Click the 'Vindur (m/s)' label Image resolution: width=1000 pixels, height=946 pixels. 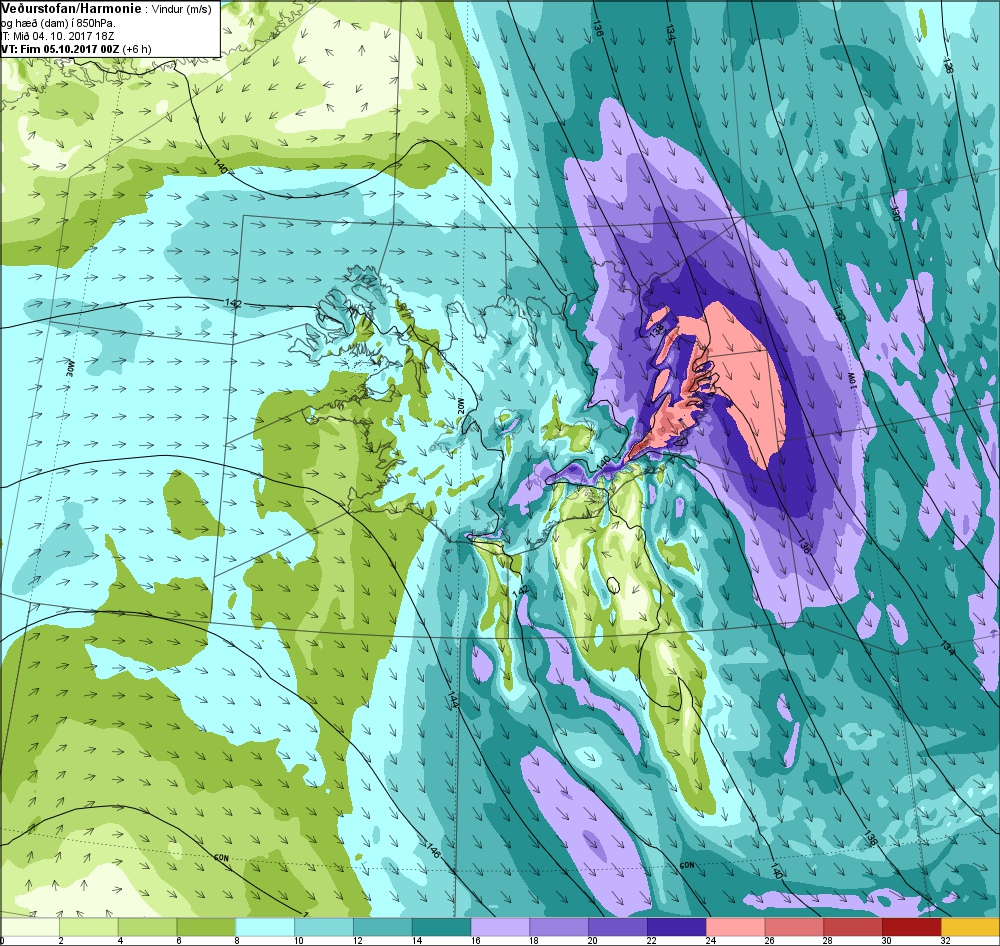click(x=182, y=10)
